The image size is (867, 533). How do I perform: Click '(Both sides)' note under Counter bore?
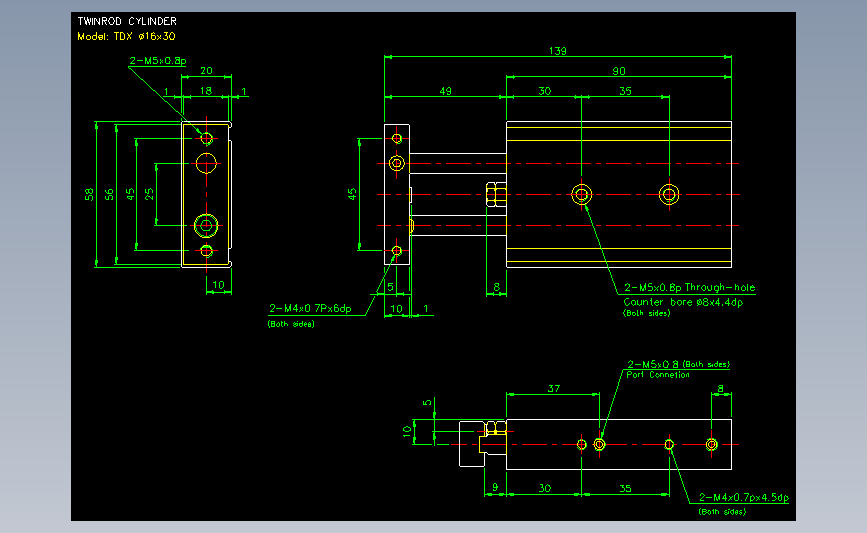coord(646,313)
